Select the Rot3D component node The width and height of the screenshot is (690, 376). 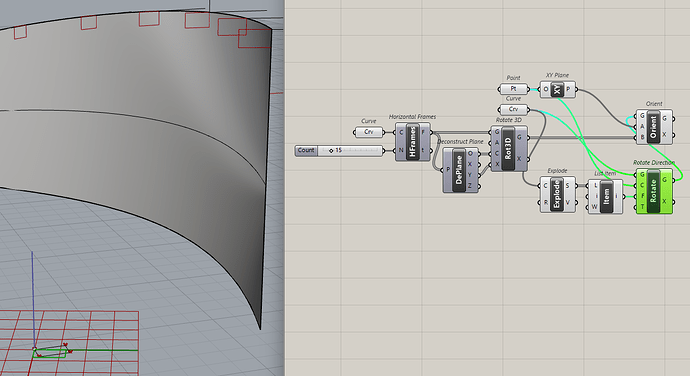point(509,148)
